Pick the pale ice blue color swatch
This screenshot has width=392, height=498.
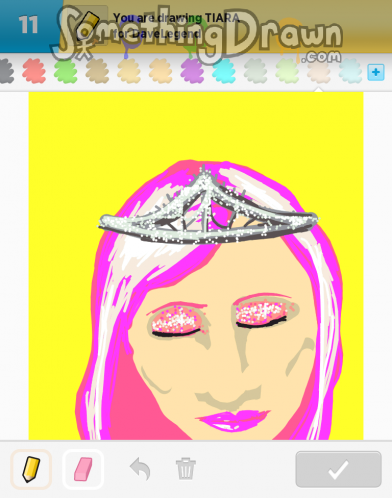(350, 71)
